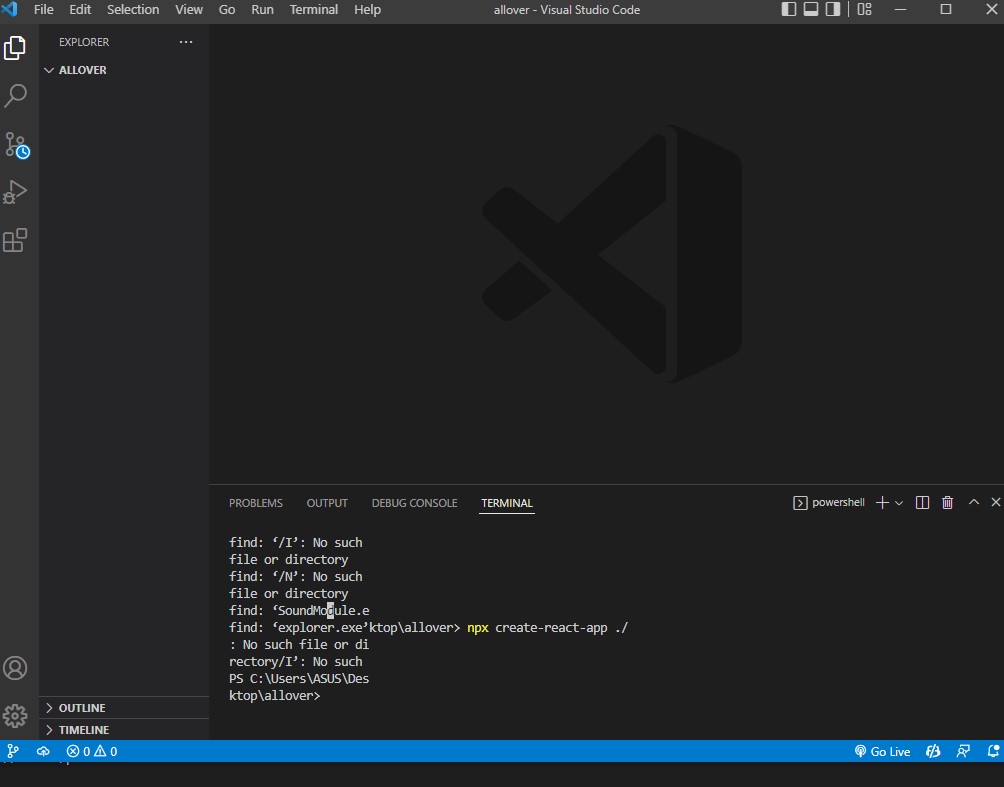This screenshot has width=1004, height=787.
Task: Open the View menu
Action: 189,10
